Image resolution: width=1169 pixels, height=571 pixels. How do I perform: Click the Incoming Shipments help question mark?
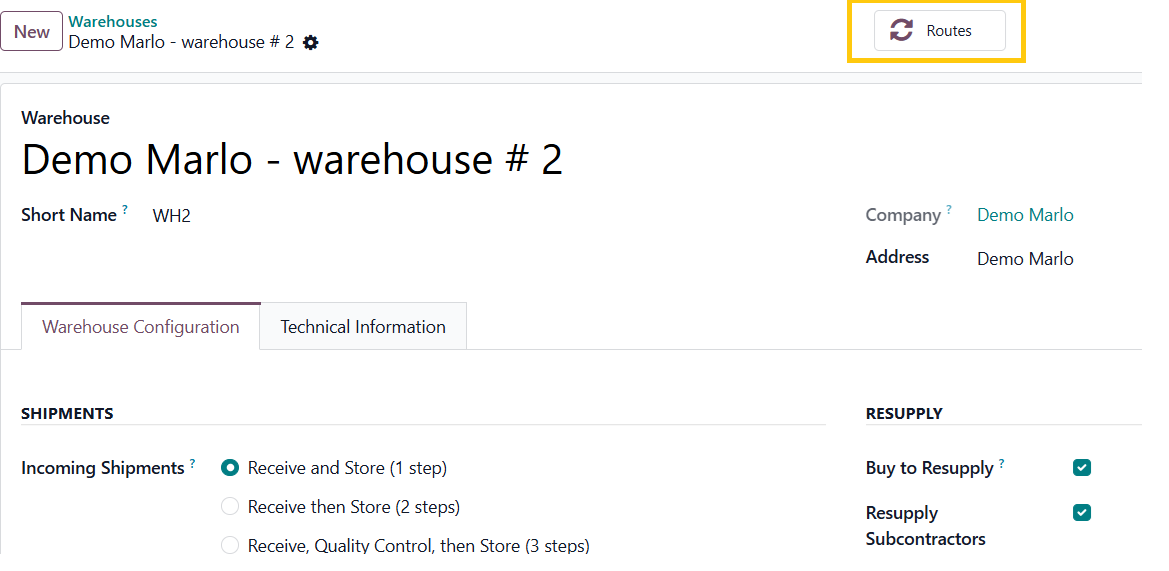click(192, 464)
